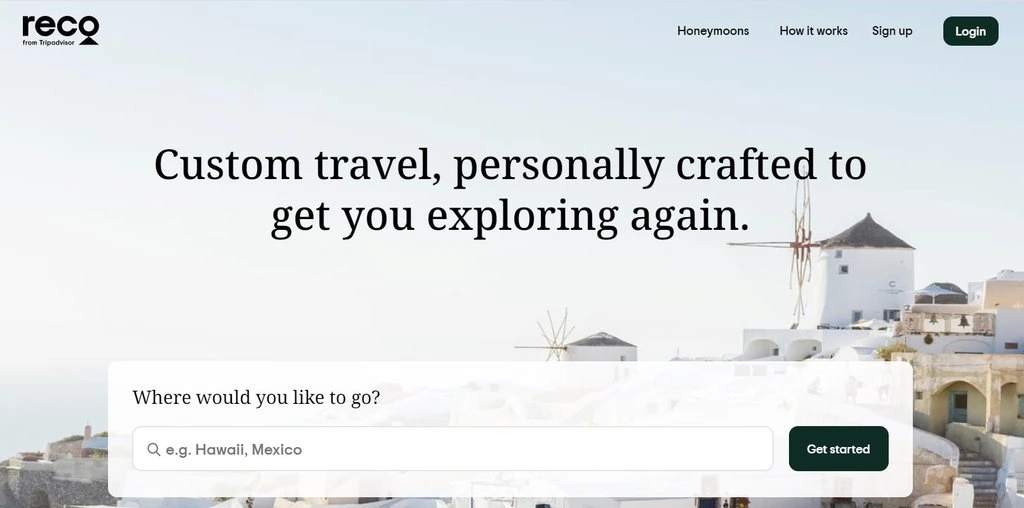The width and height of the screenshot is (1024, 508).
Task: Click the reco logo wordmark
Action: click(x=60, y=27)
